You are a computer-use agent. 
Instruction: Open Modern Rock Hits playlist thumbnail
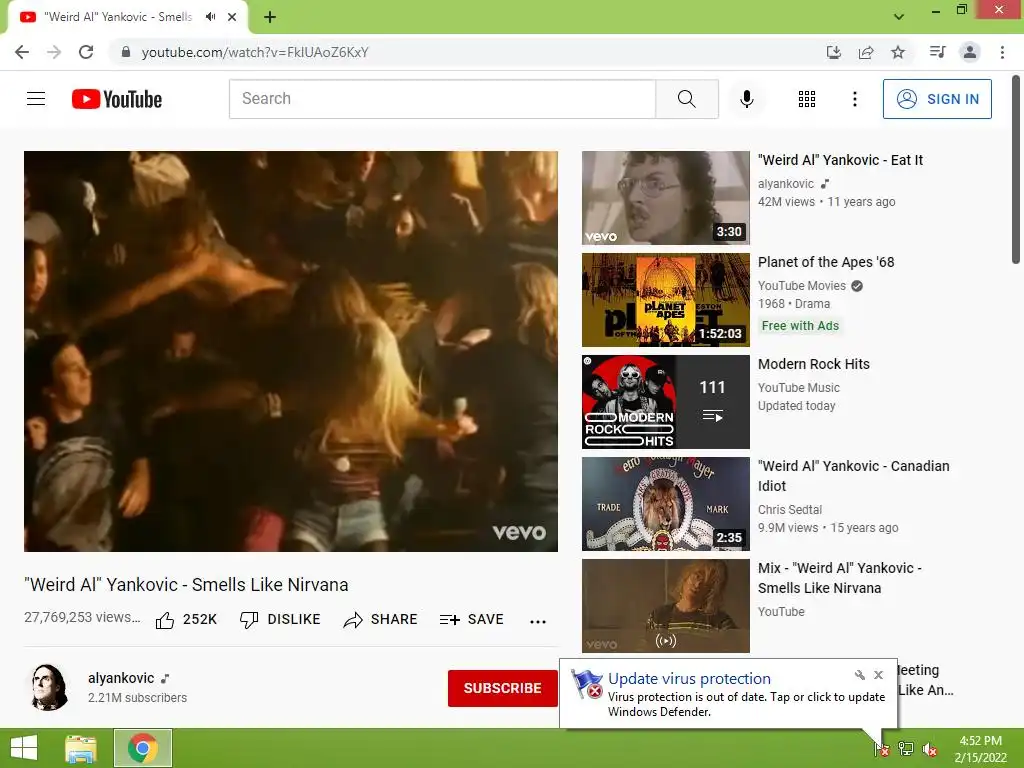pyautogui.click(x=665, y=402)
